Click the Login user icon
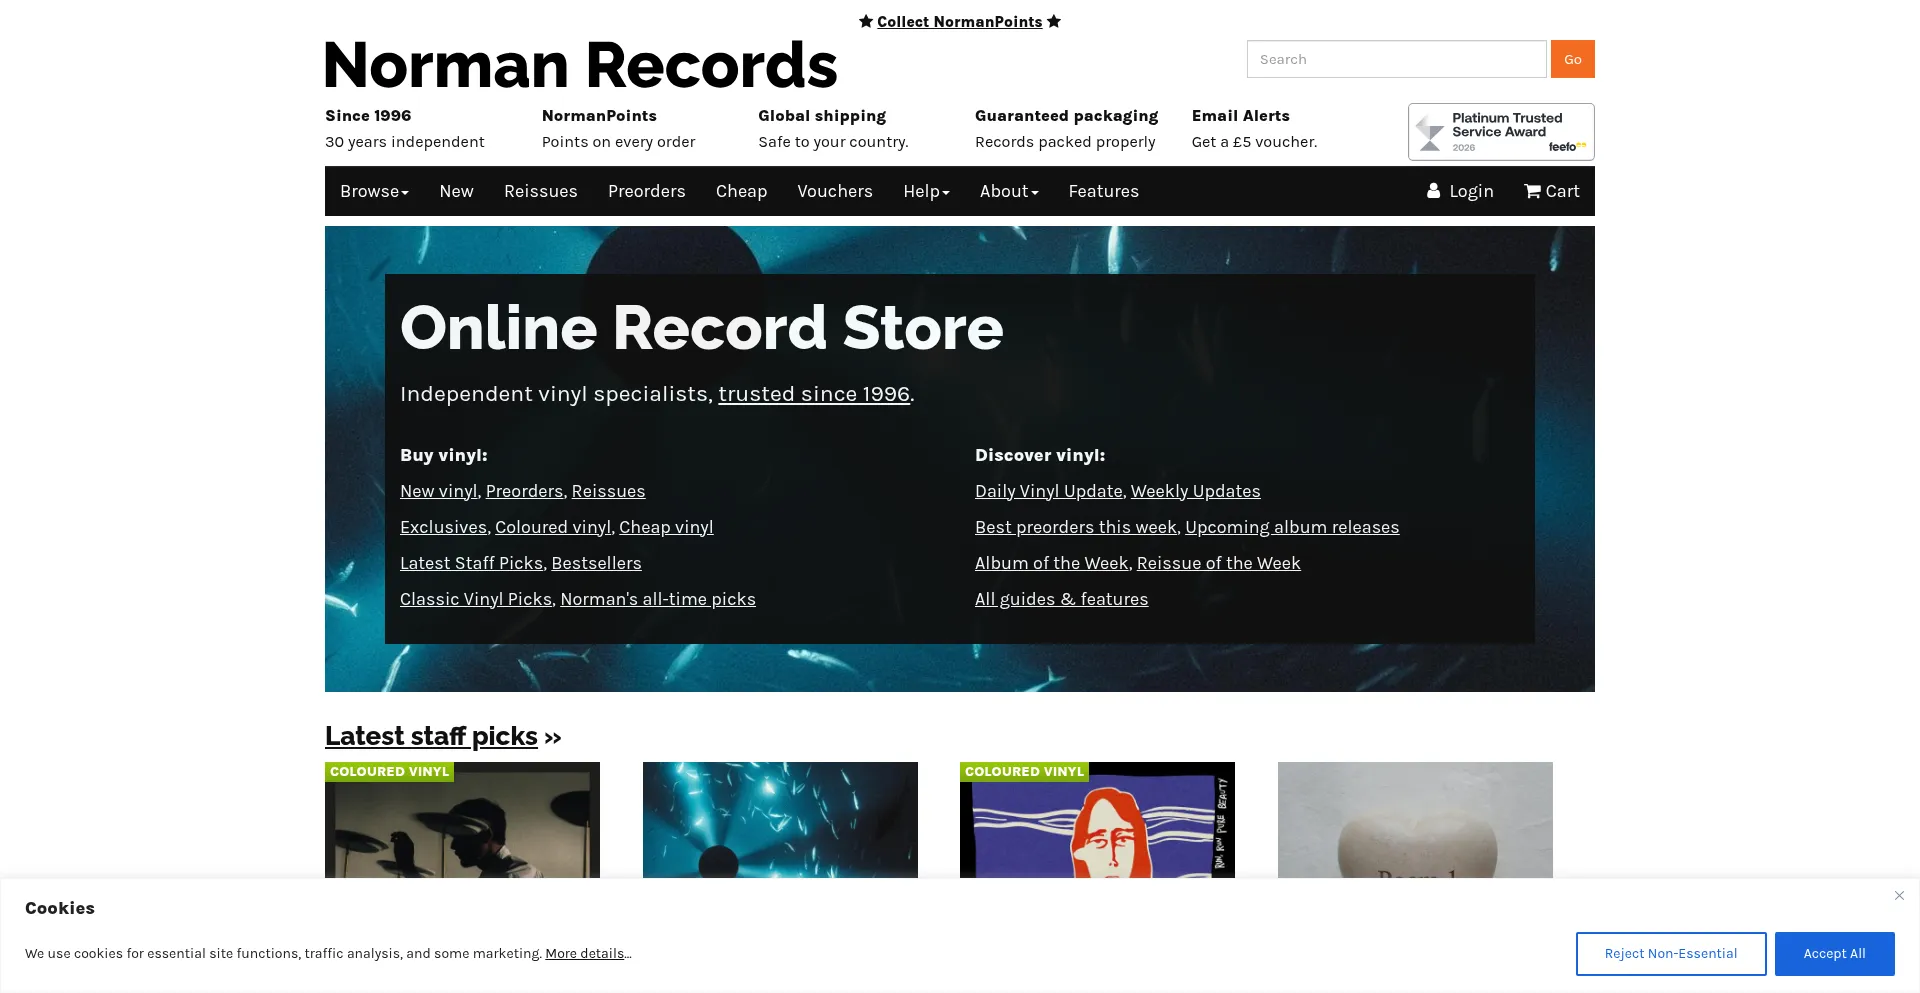The height and width of the screenshot is (993, 1920). click(x=1433, y=191)
